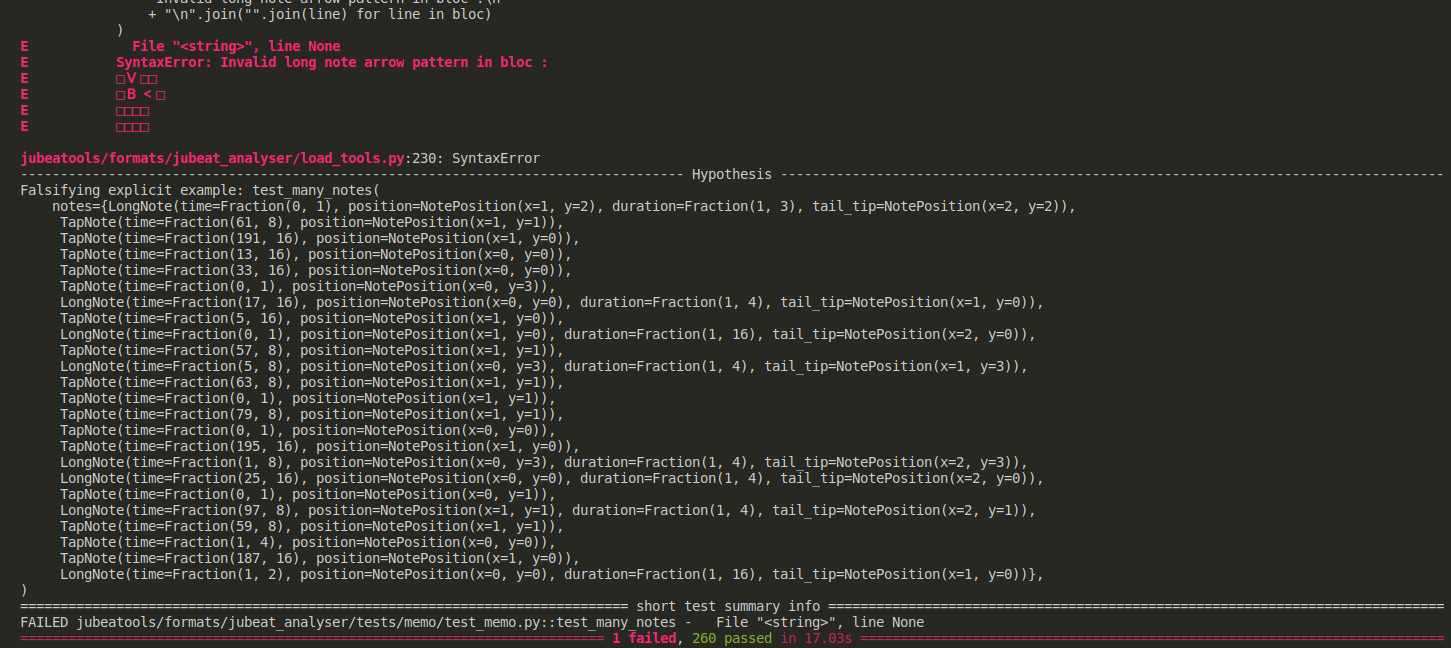Click the '1 failed' result text
Image resolution: width=1451 pixels, height=648 pixels.
pyautogui.click(x=644, y=638)
